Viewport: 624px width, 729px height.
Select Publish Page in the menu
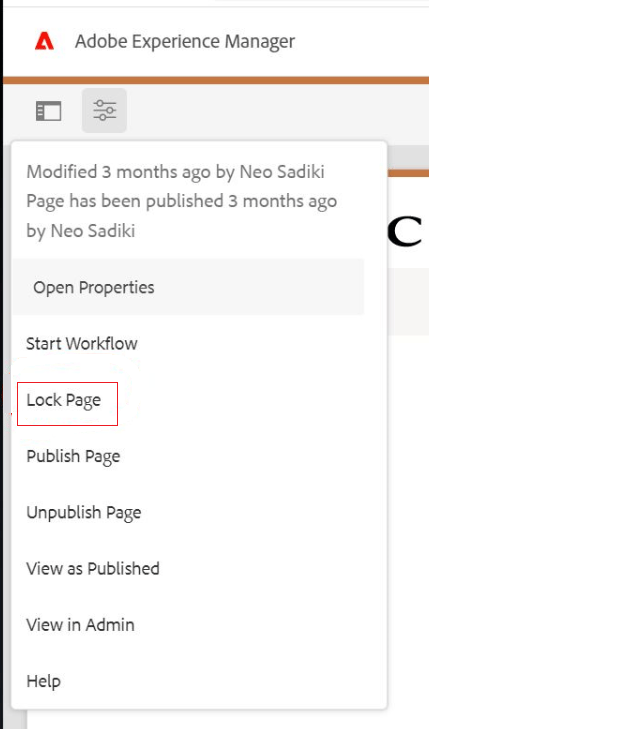[x=73, y=457]
